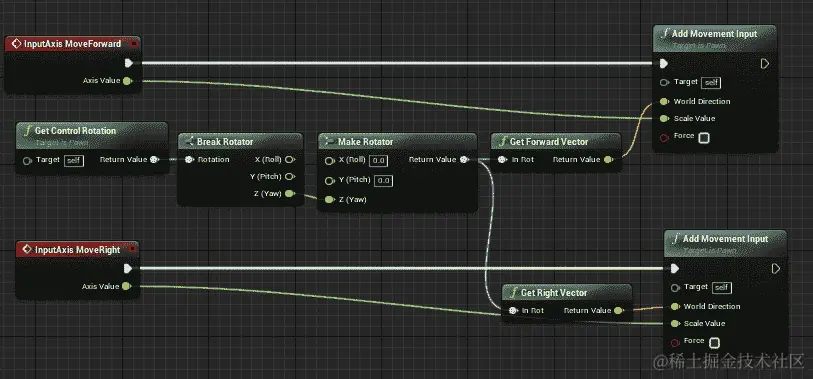Select the Get Right Vector node title
The height and width of the screenshot is (379, 813).
point(554,293)
